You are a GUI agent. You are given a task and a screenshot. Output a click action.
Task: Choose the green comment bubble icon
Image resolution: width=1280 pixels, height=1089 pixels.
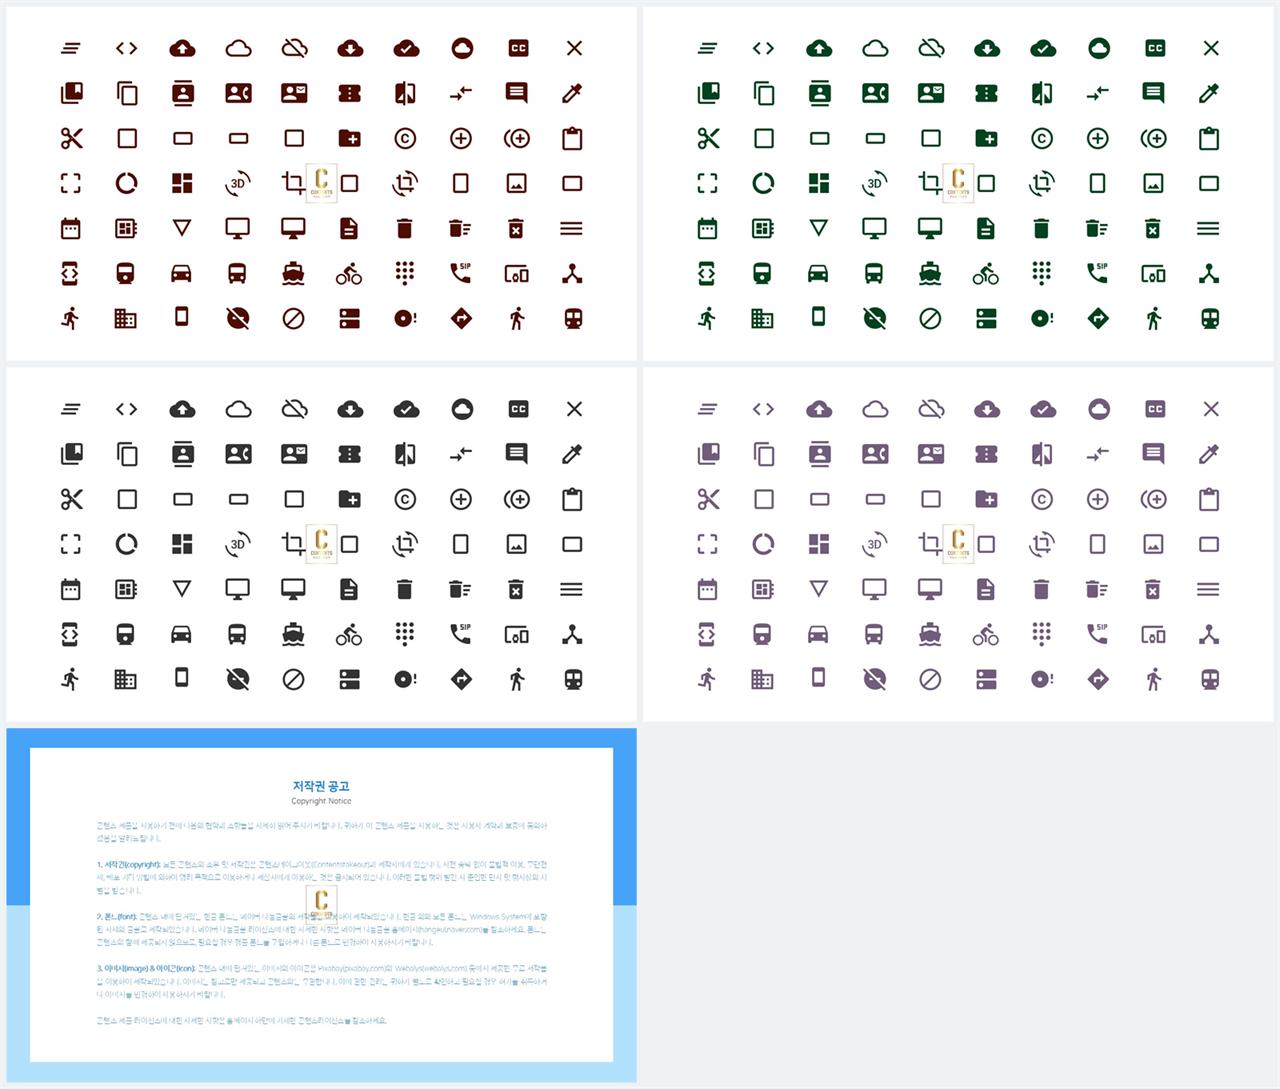pos(1153,93)
